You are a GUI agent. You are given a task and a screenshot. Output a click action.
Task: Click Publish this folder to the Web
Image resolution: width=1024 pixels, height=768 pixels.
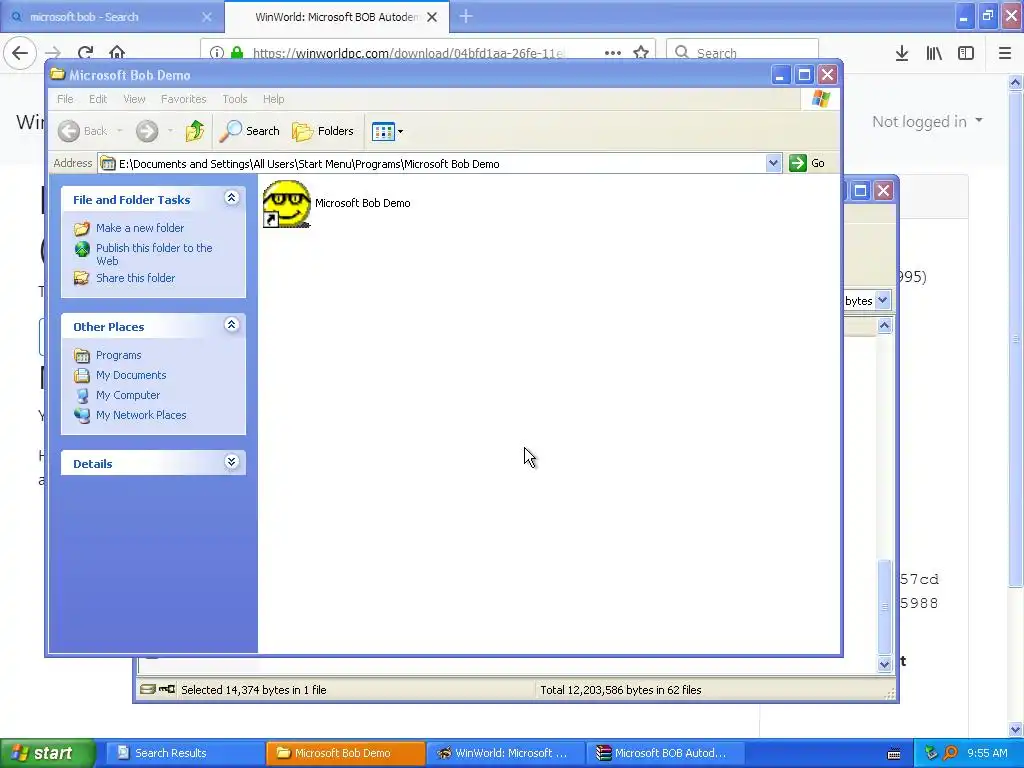click(154, 254)
